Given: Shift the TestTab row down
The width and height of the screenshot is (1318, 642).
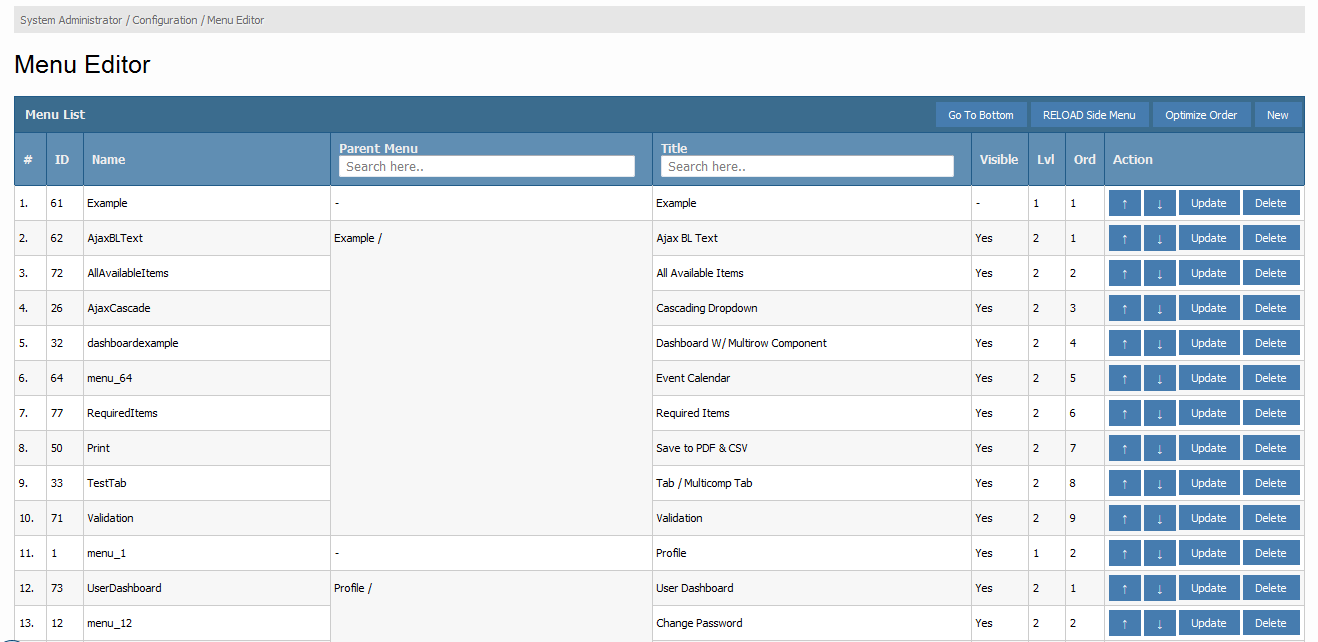Looking at the screenshot, I should 1159,483.
